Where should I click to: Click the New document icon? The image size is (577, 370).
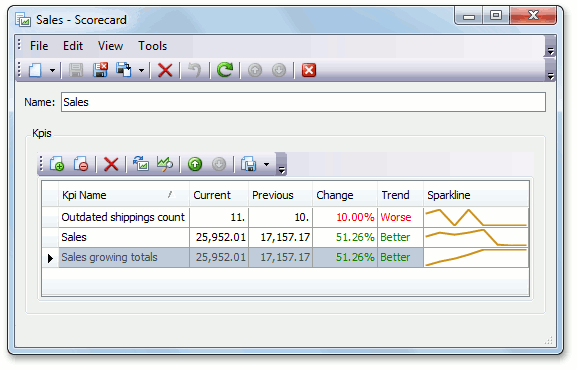tap(35, 70)
